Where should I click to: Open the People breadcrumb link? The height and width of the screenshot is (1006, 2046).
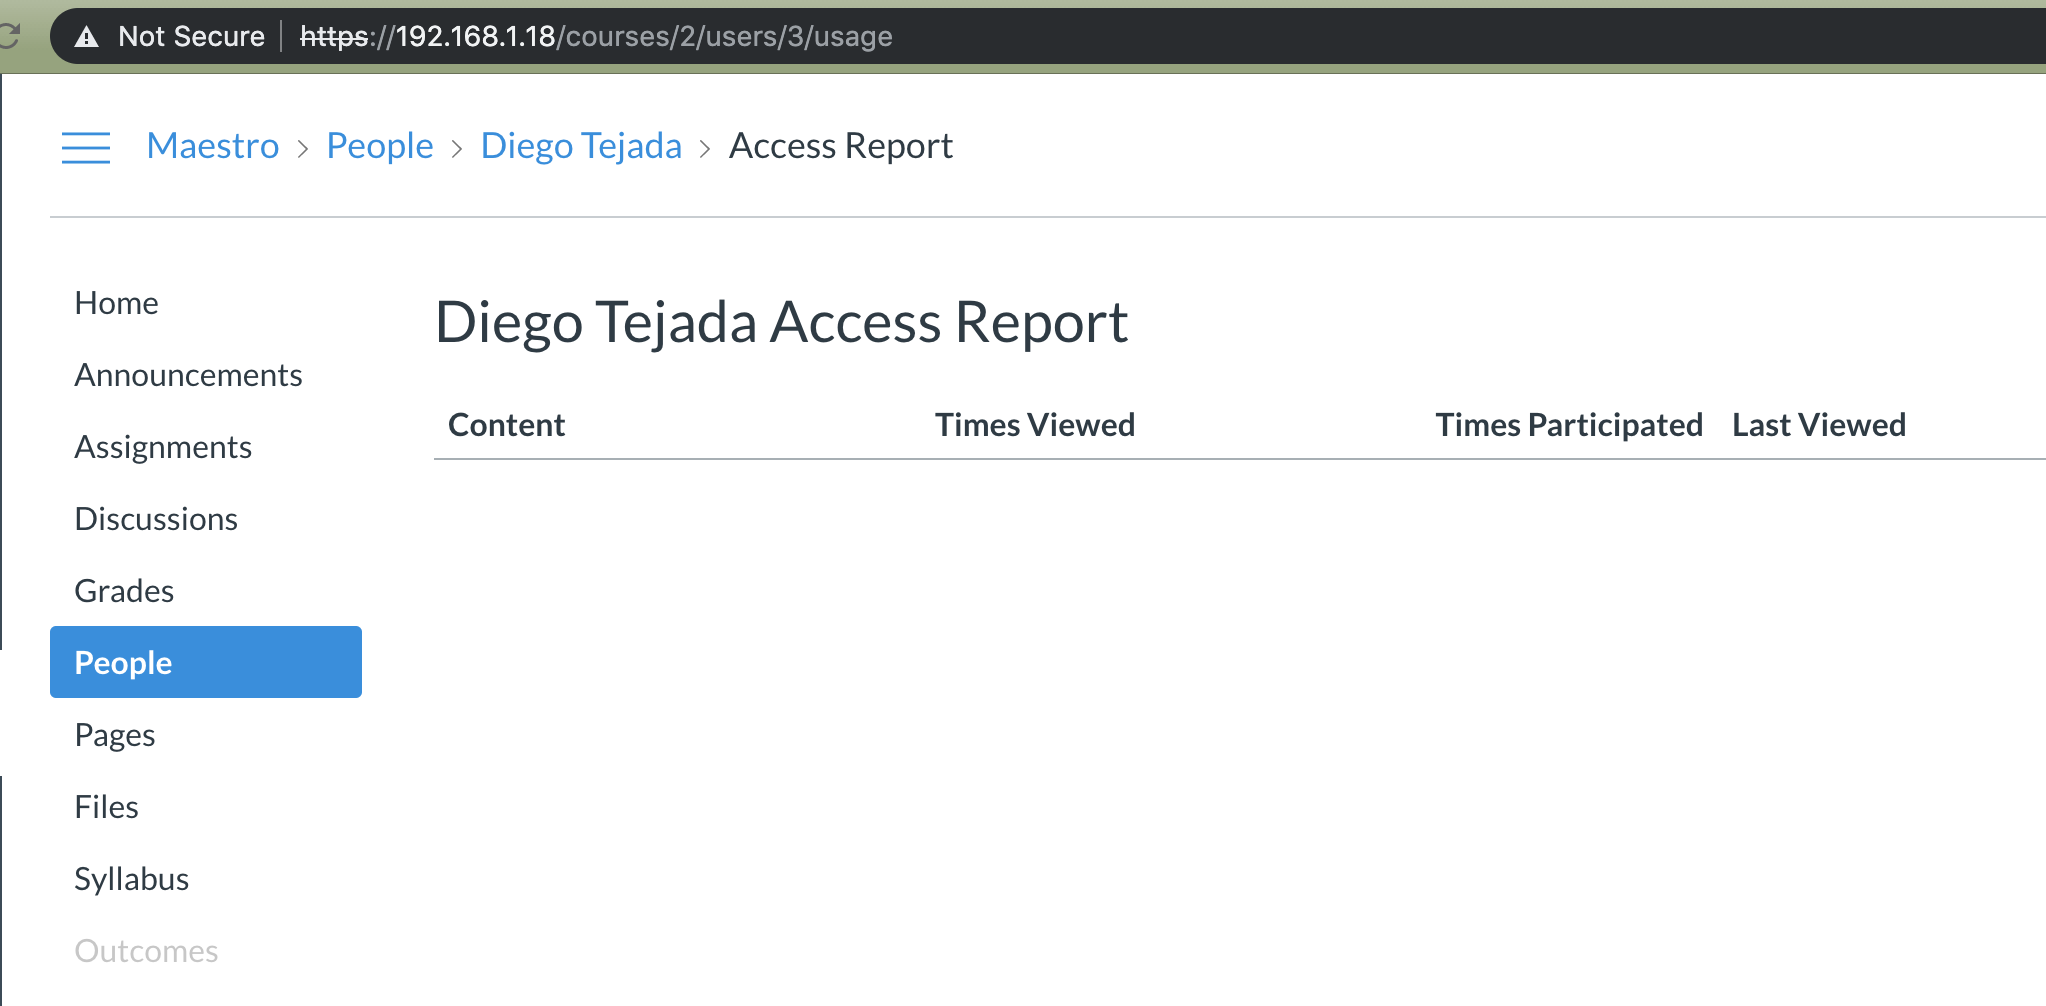click(380, 146)
